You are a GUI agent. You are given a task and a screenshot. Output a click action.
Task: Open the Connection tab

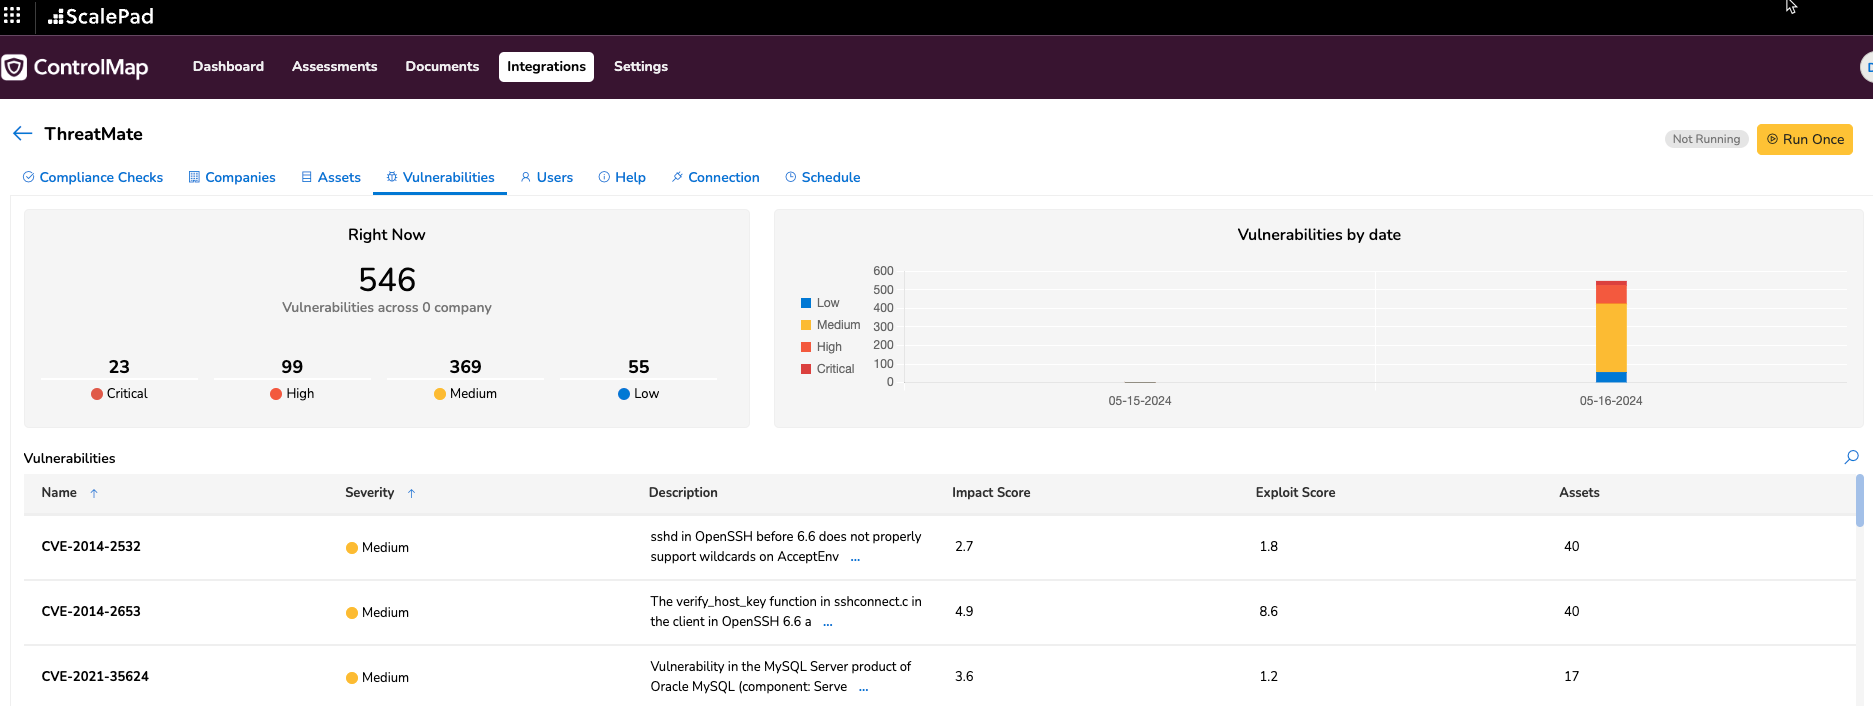[x=716, y=177]
